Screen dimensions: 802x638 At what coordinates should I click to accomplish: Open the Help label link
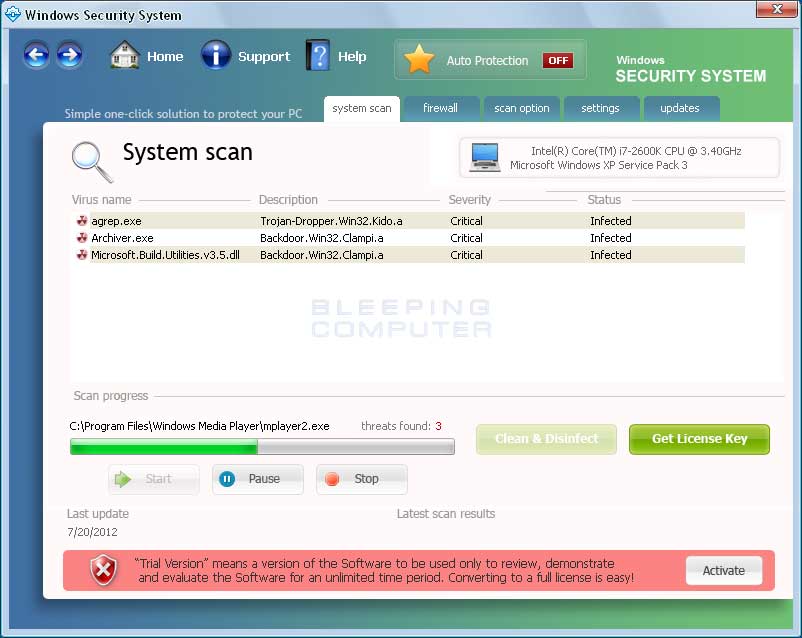click(352, 56)
